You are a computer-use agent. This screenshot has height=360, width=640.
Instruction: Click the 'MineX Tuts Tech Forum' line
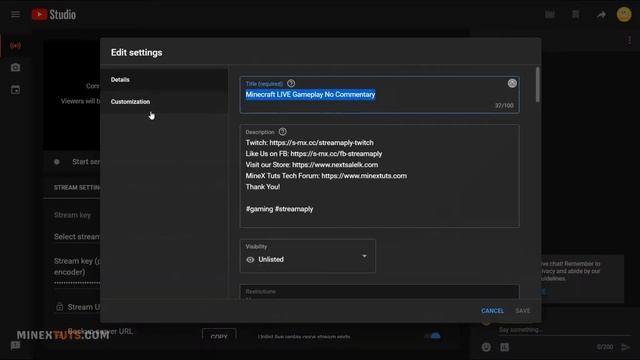coord(326,176)
